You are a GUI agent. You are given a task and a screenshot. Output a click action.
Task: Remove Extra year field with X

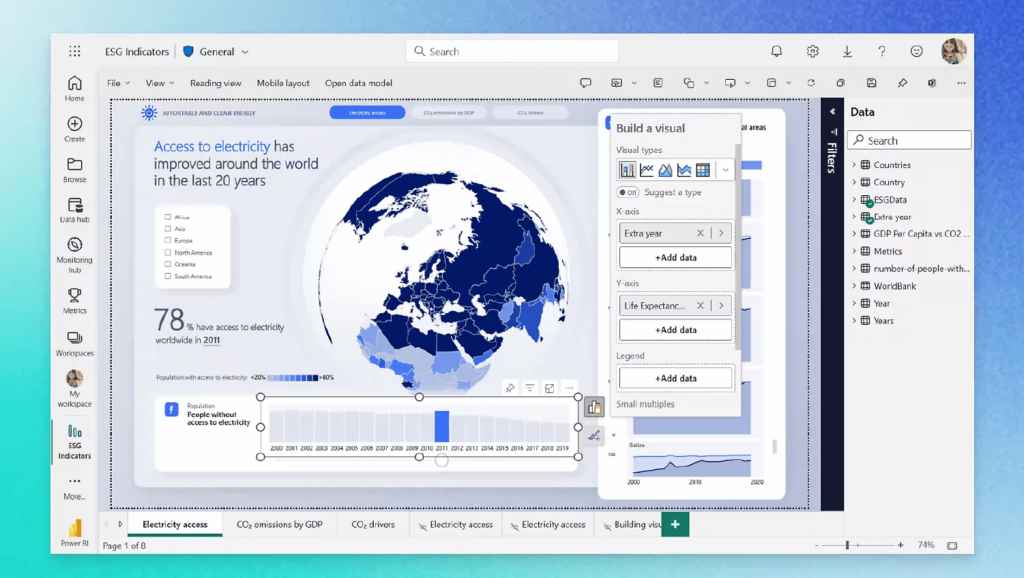[x=700, y=233]
